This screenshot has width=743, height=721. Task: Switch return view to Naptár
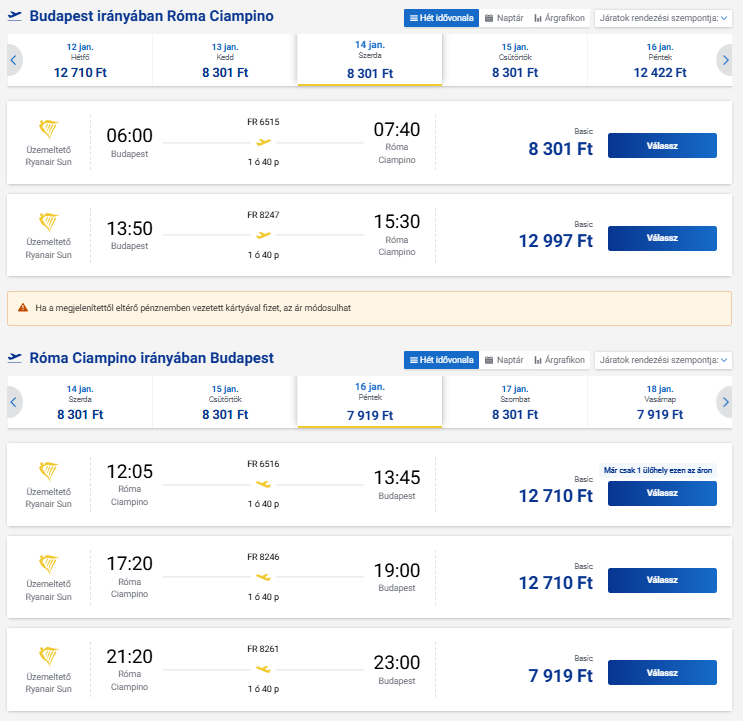504,359
